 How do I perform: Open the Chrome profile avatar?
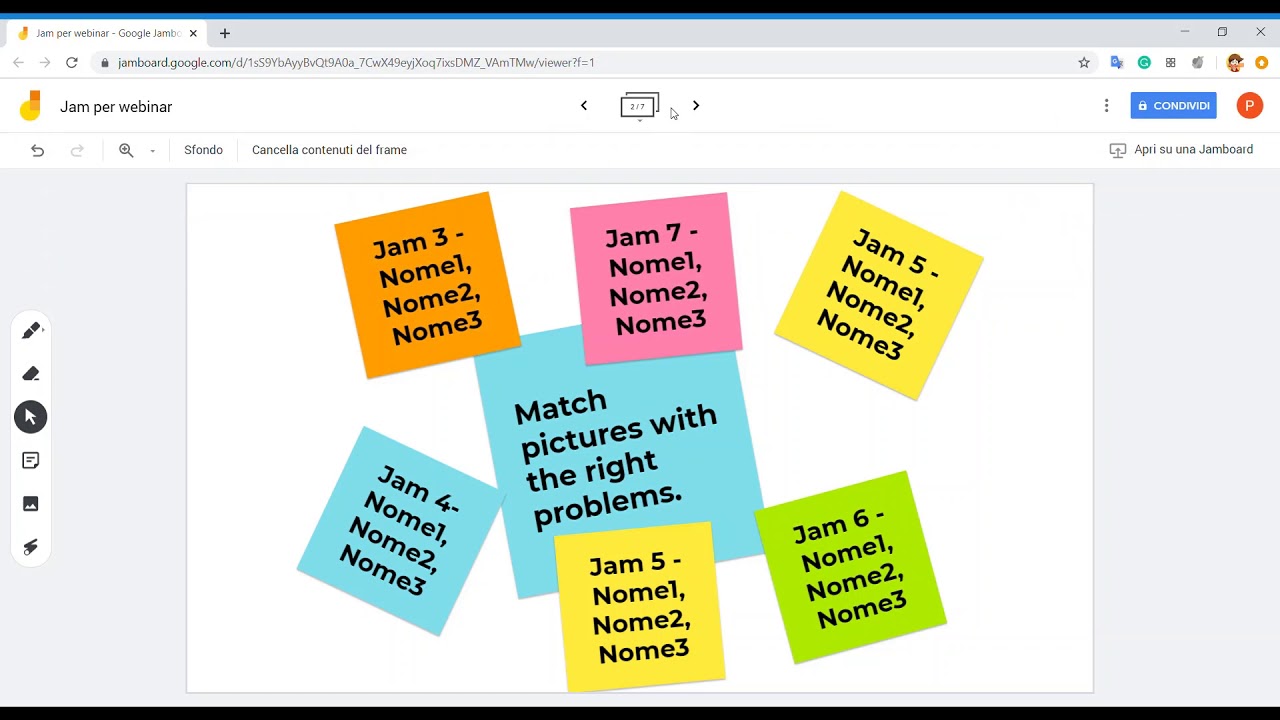(x=1235, y=63)
